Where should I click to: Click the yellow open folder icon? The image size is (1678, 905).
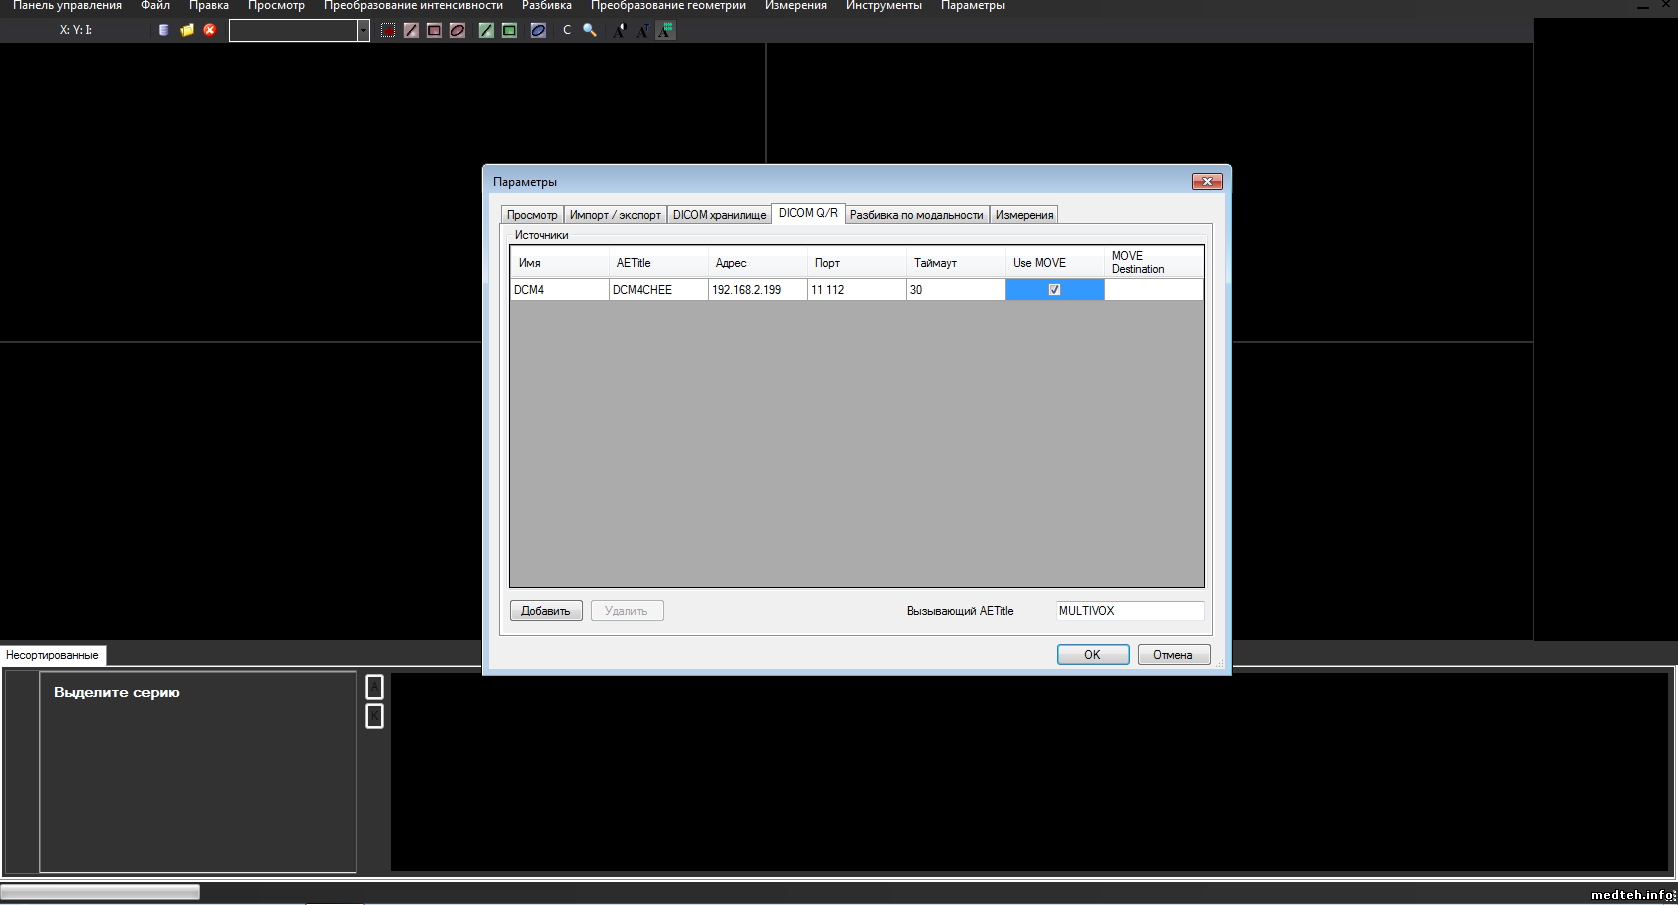(187, 30)
